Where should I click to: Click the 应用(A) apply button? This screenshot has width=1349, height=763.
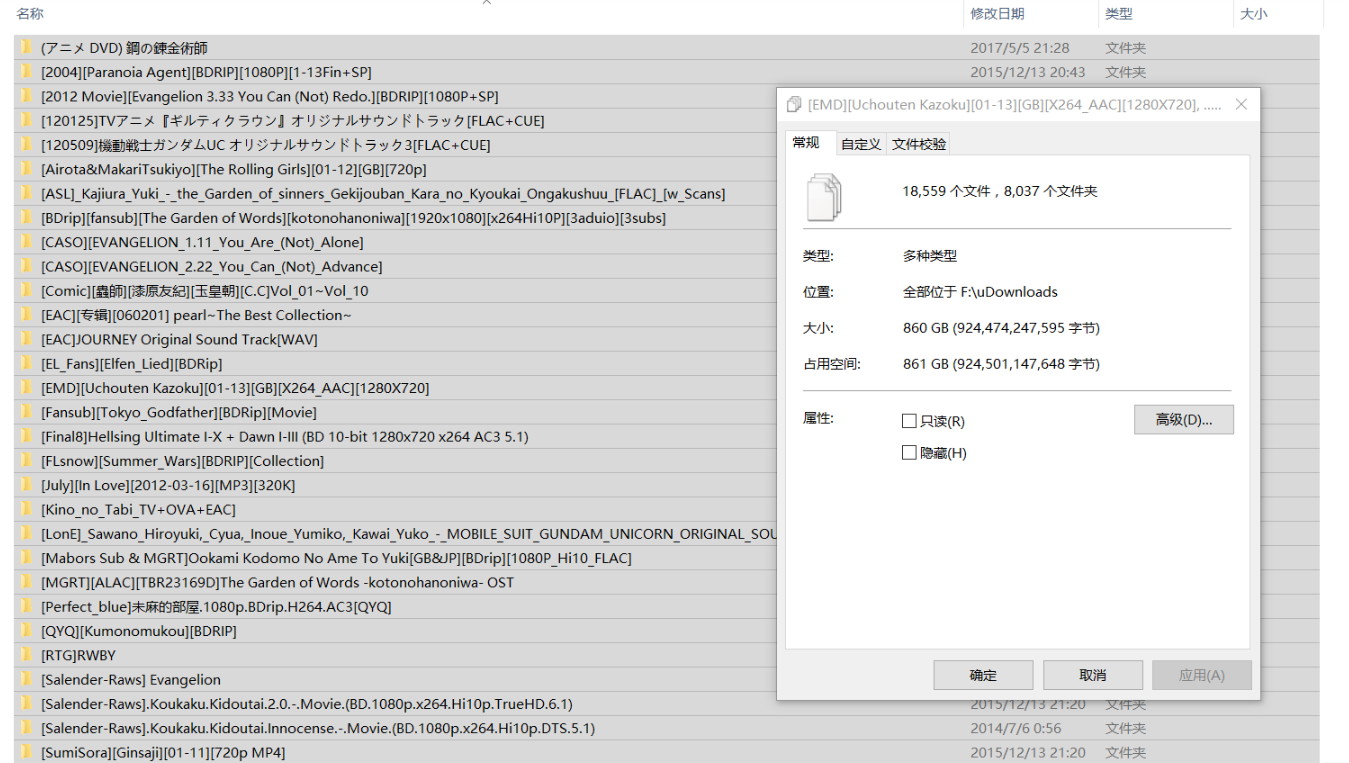pyautogui.click(x=1202, y=675)
